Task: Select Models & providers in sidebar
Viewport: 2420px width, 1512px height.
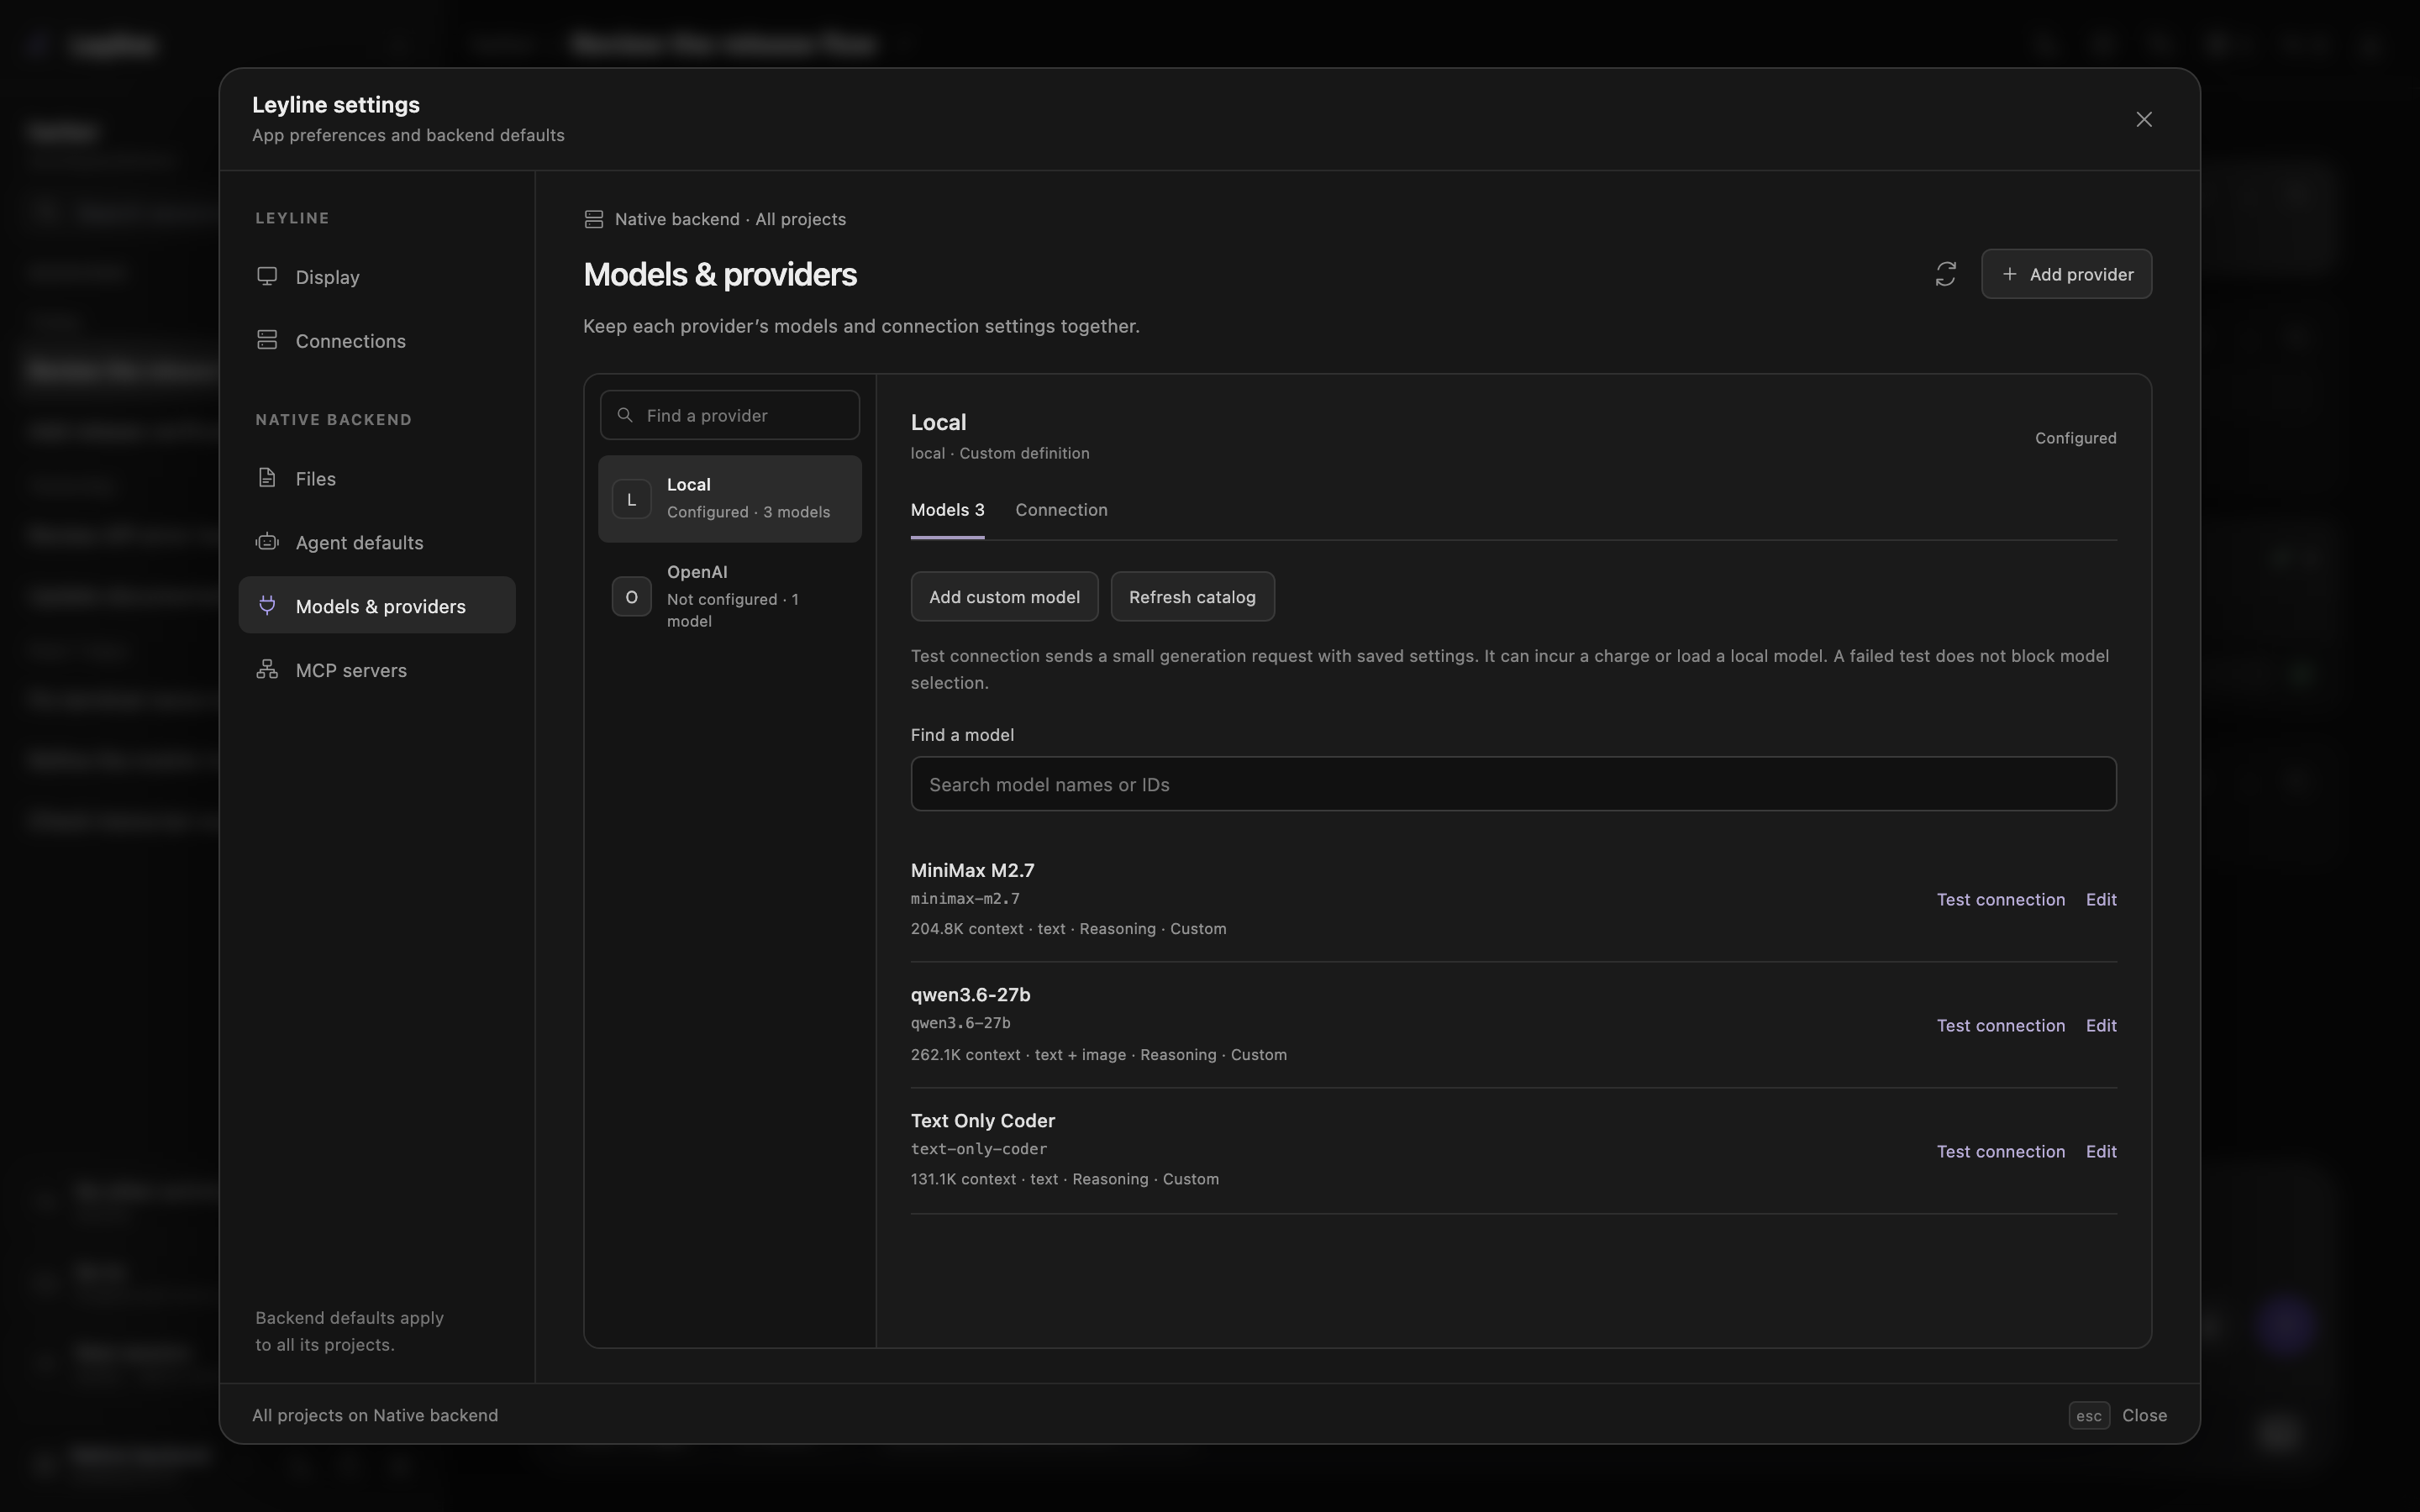Action: 377,605
